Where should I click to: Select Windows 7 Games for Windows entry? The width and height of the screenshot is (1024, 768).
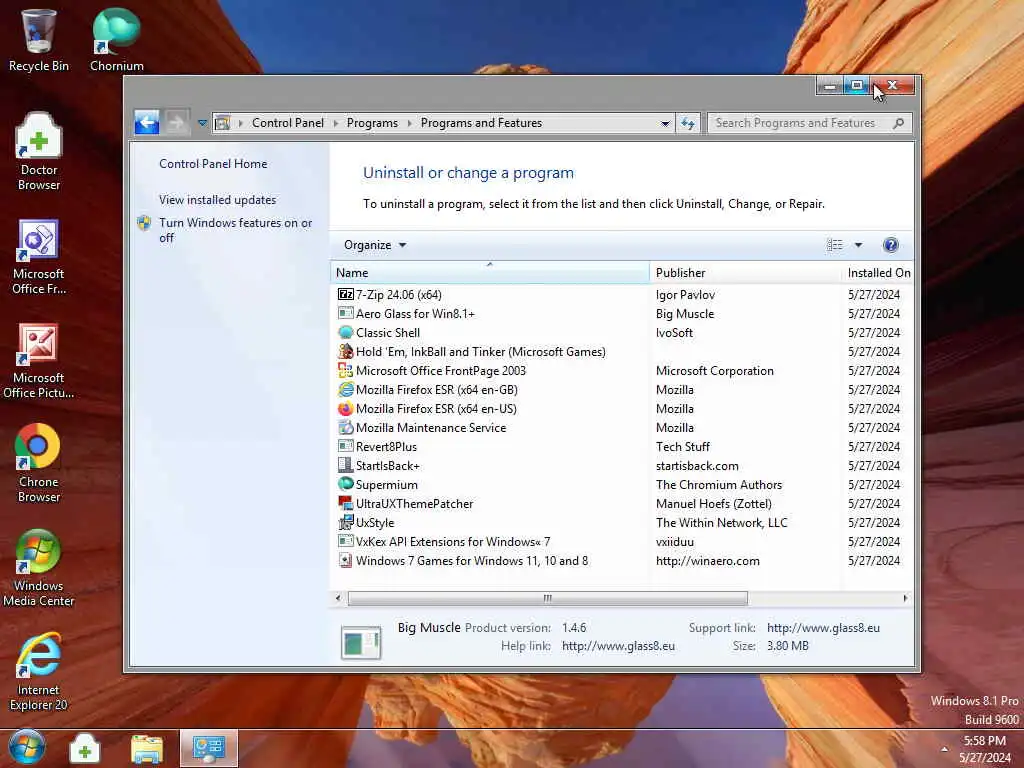622,560
